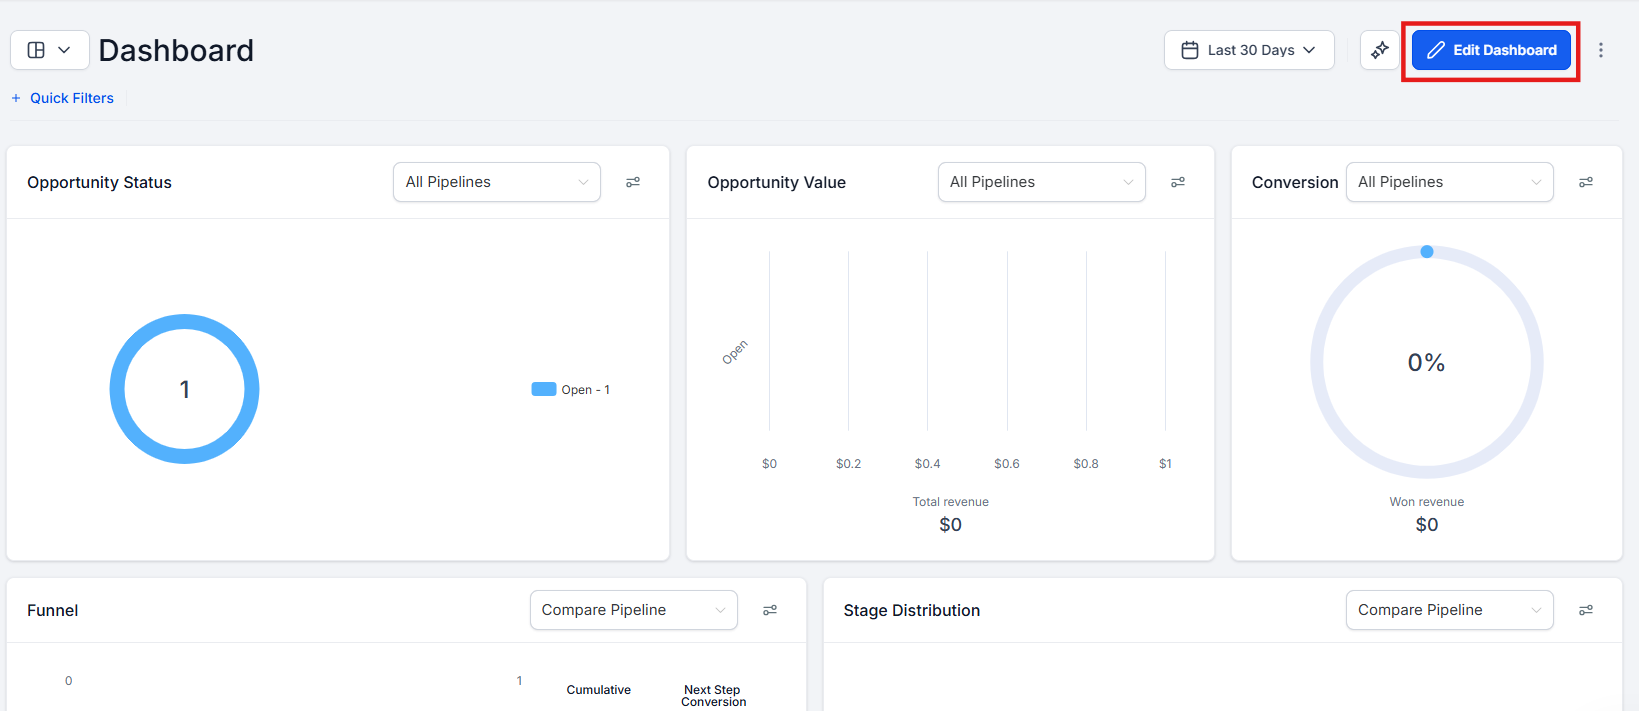
Task: Click the blue Open legend color swatch
Action: tap(544, 389)
